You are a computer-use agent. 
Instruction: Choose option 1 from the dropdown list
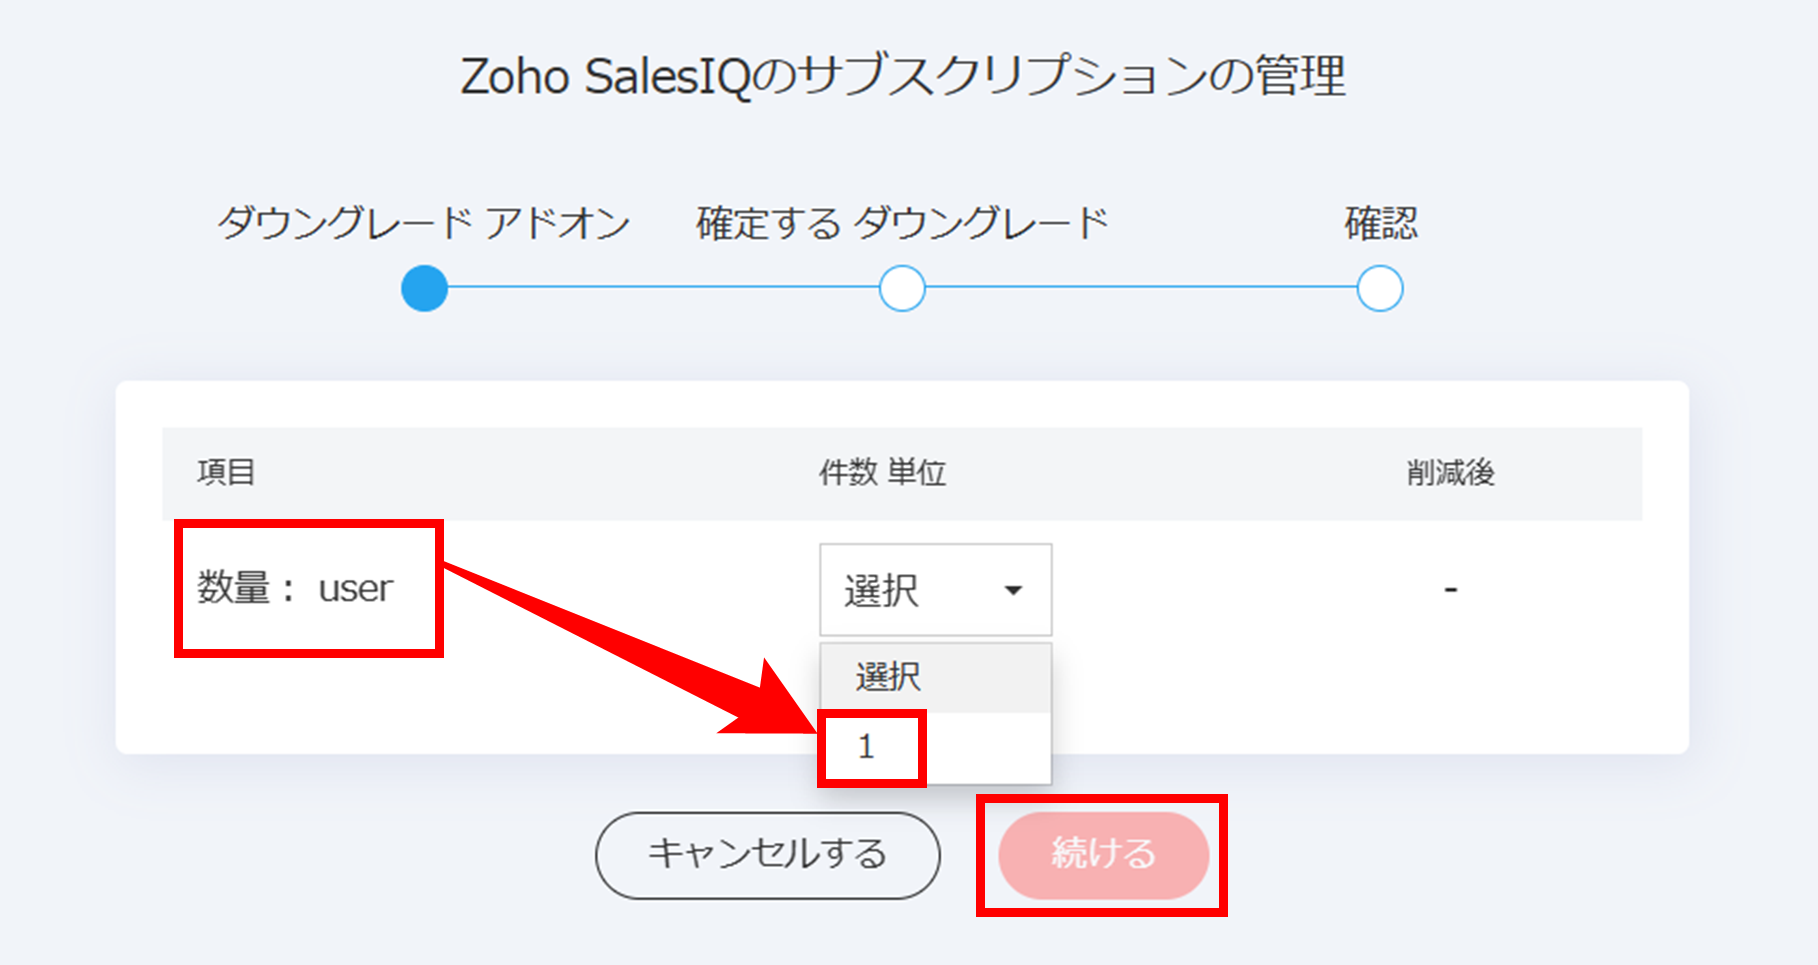(x=935, y=747)
